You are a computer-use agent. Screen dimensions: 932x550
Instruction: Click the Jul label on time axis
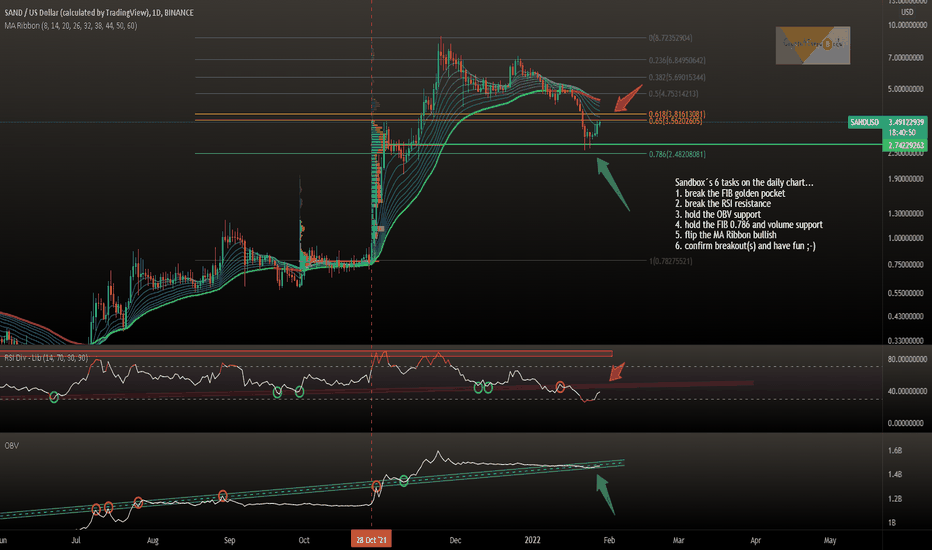76,540
